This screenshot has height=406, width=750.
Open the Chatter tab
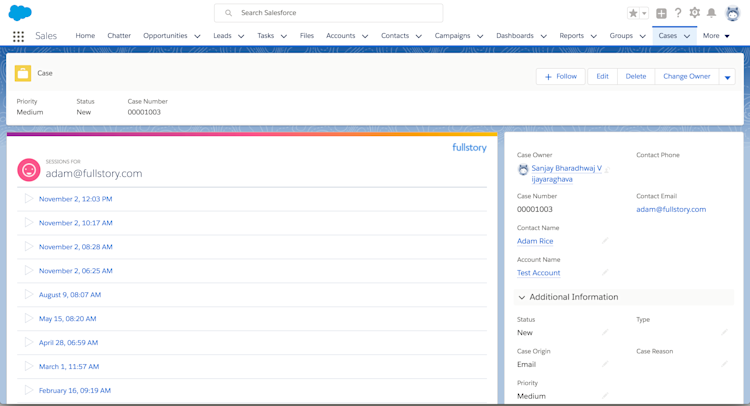click(119, 36)
